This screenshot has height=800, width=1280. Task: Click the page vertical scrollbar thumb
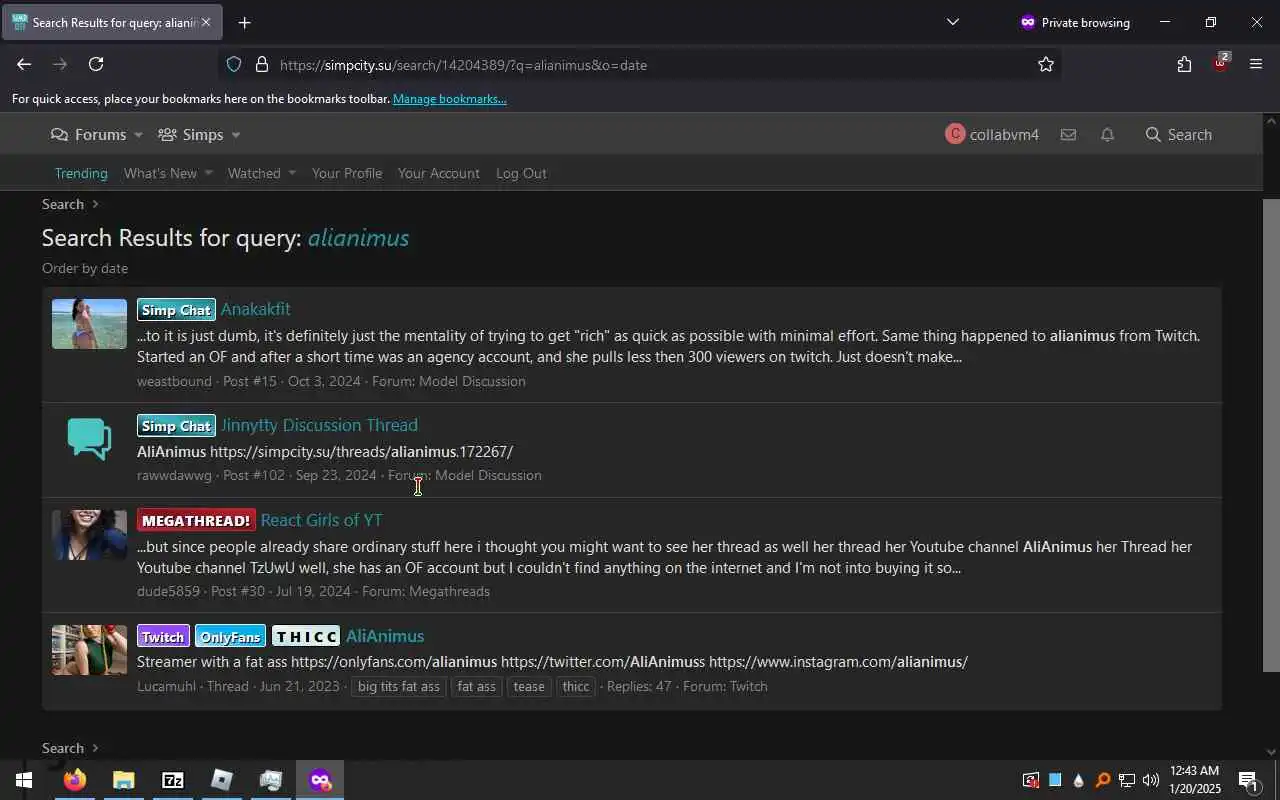(1271, 435)
